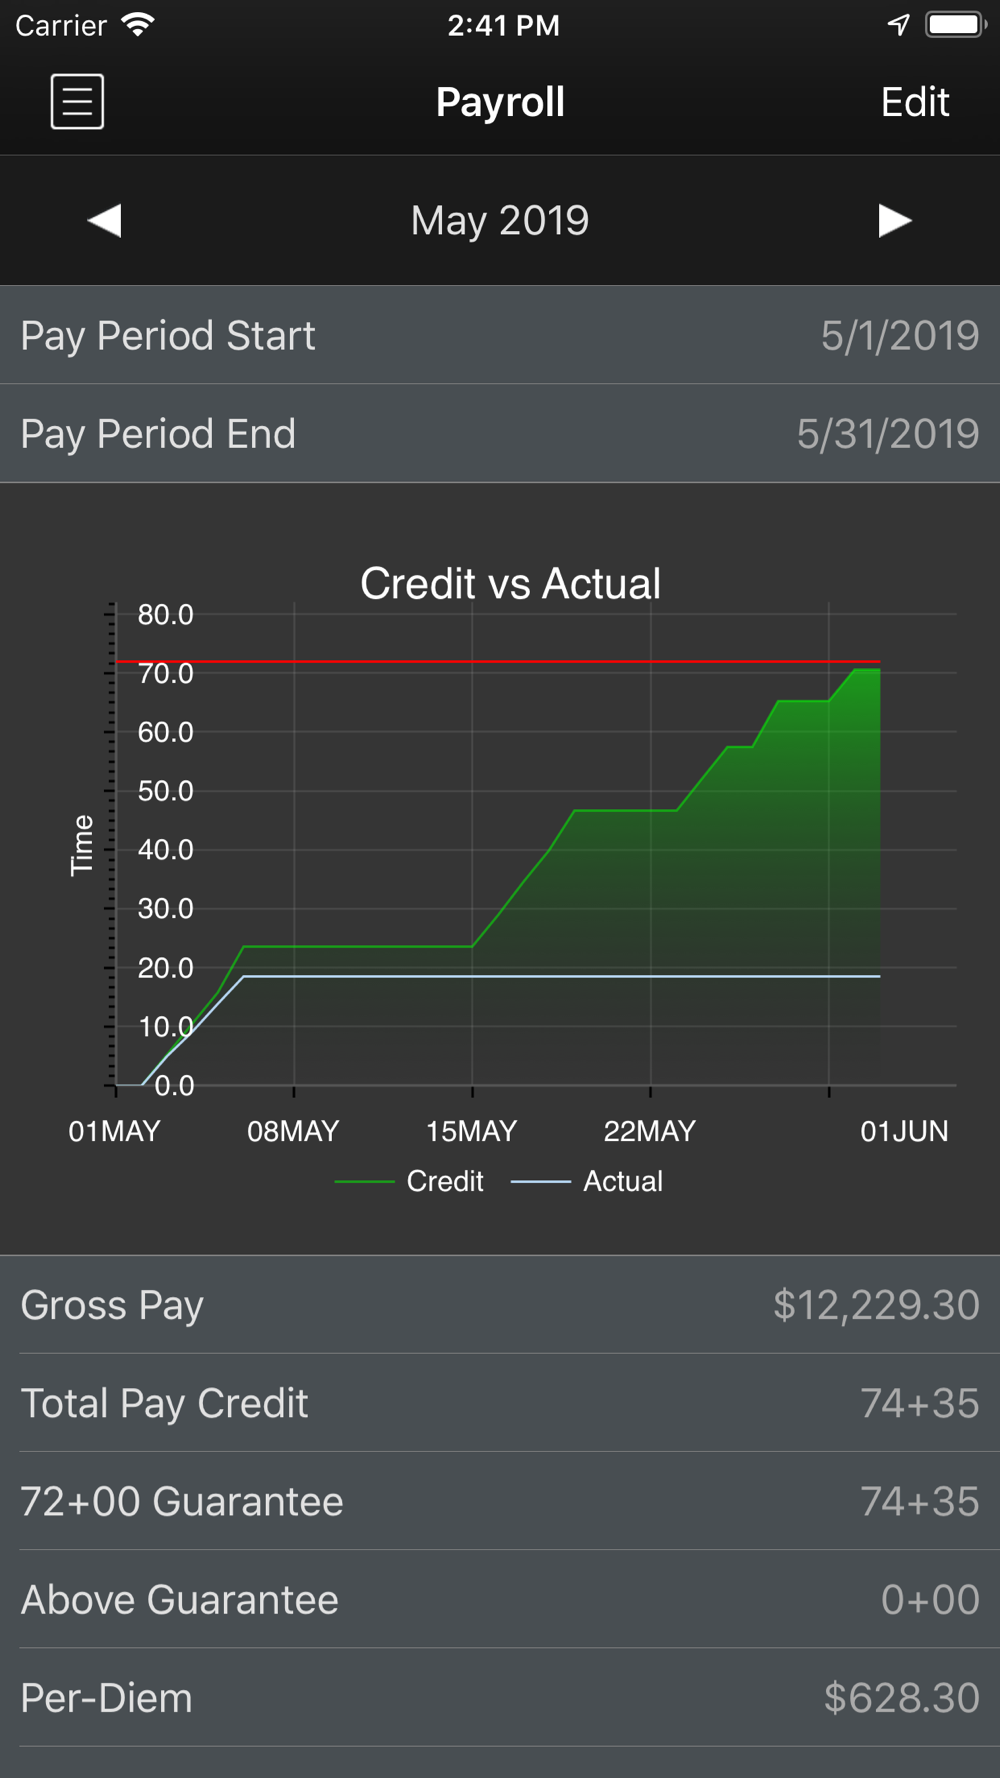Tap the Per-Diem row
This screenshot has width=1000, height=1778.
coord(500,1698)
